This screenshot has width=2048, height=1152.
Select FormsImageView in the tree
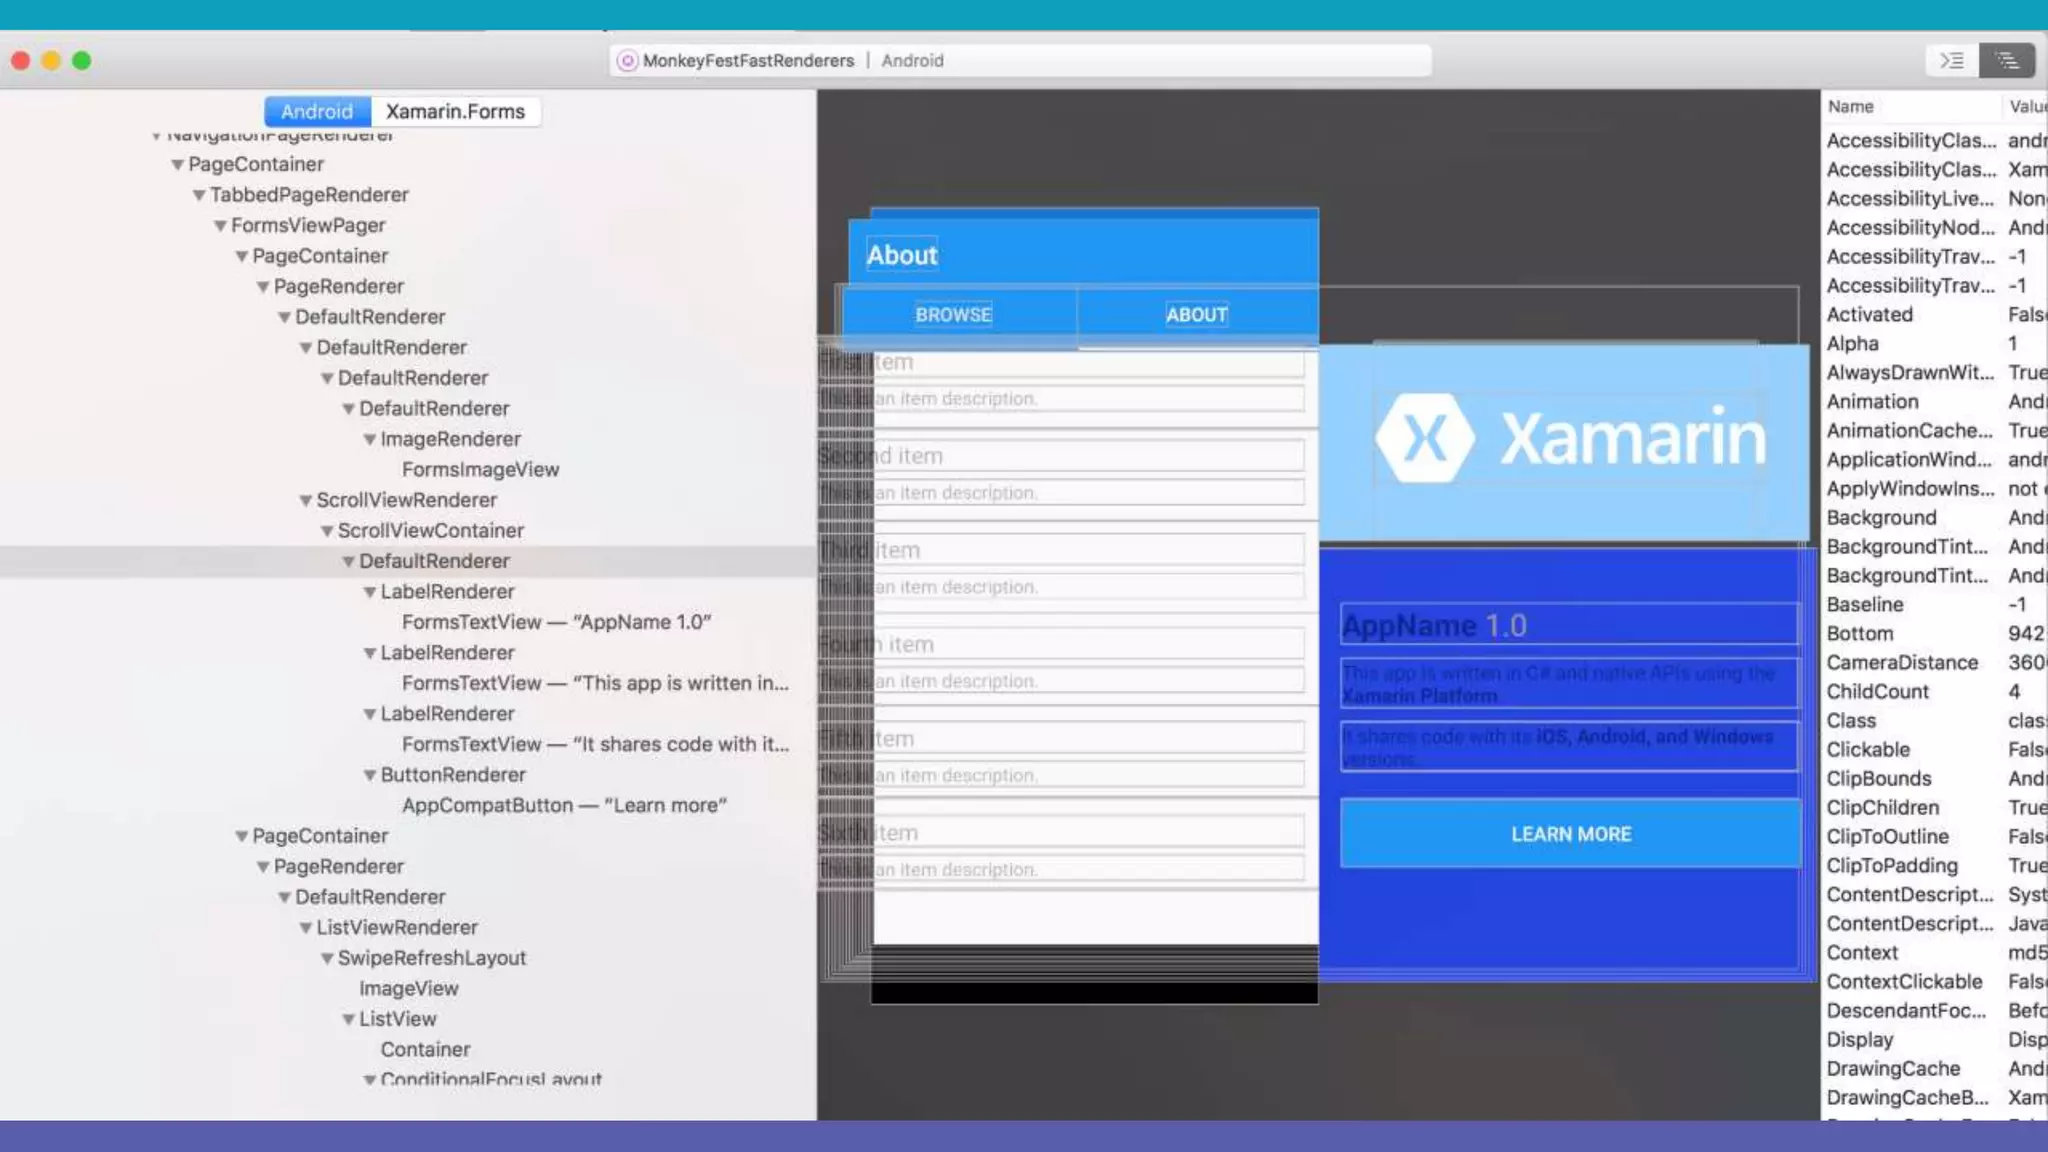coord(480,470)
